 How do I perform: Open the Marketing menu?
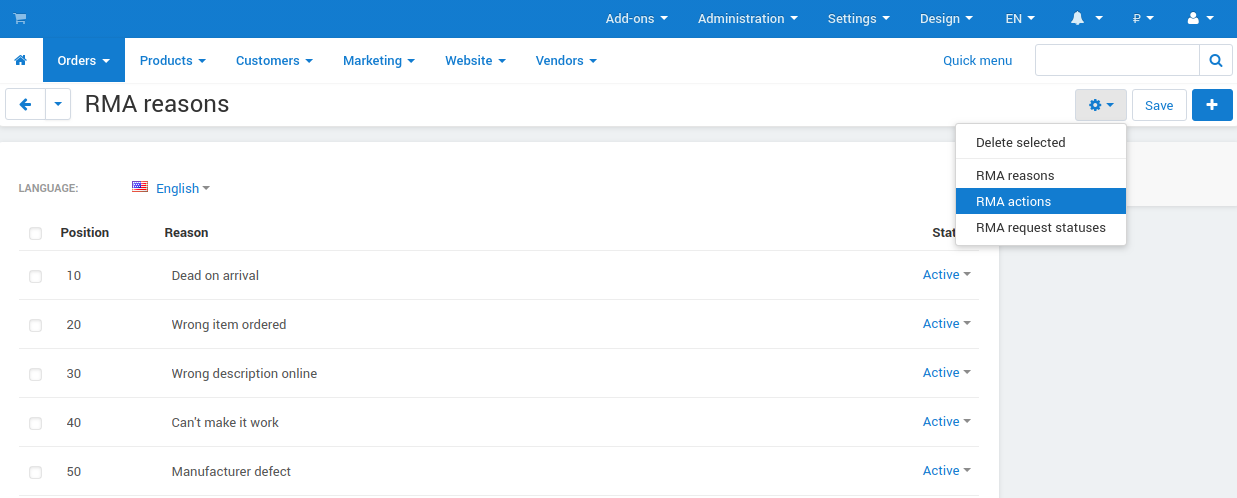click(x=379, y=60)
